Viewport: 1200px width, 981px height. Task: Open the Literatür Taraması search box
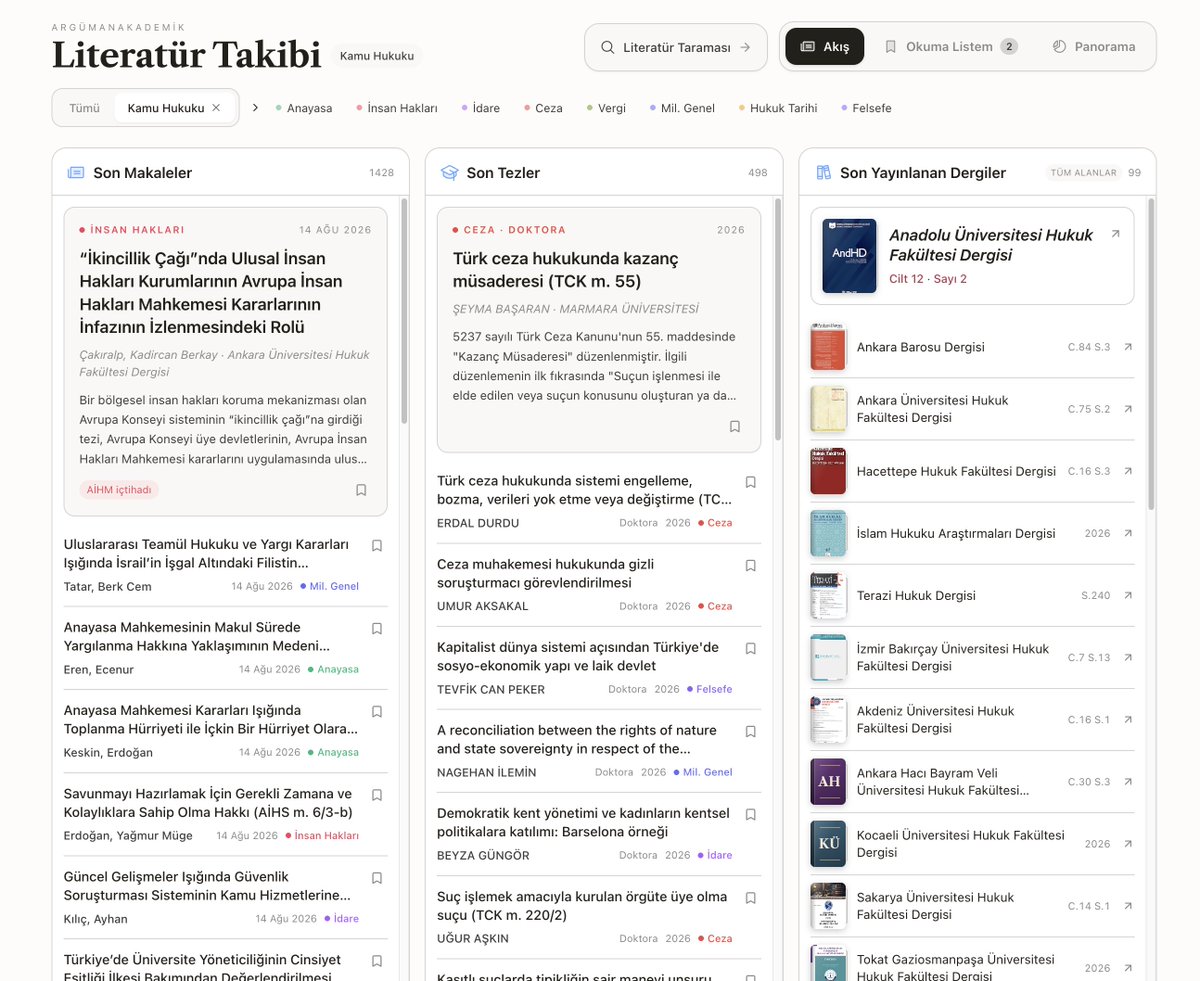coord(676,47)
